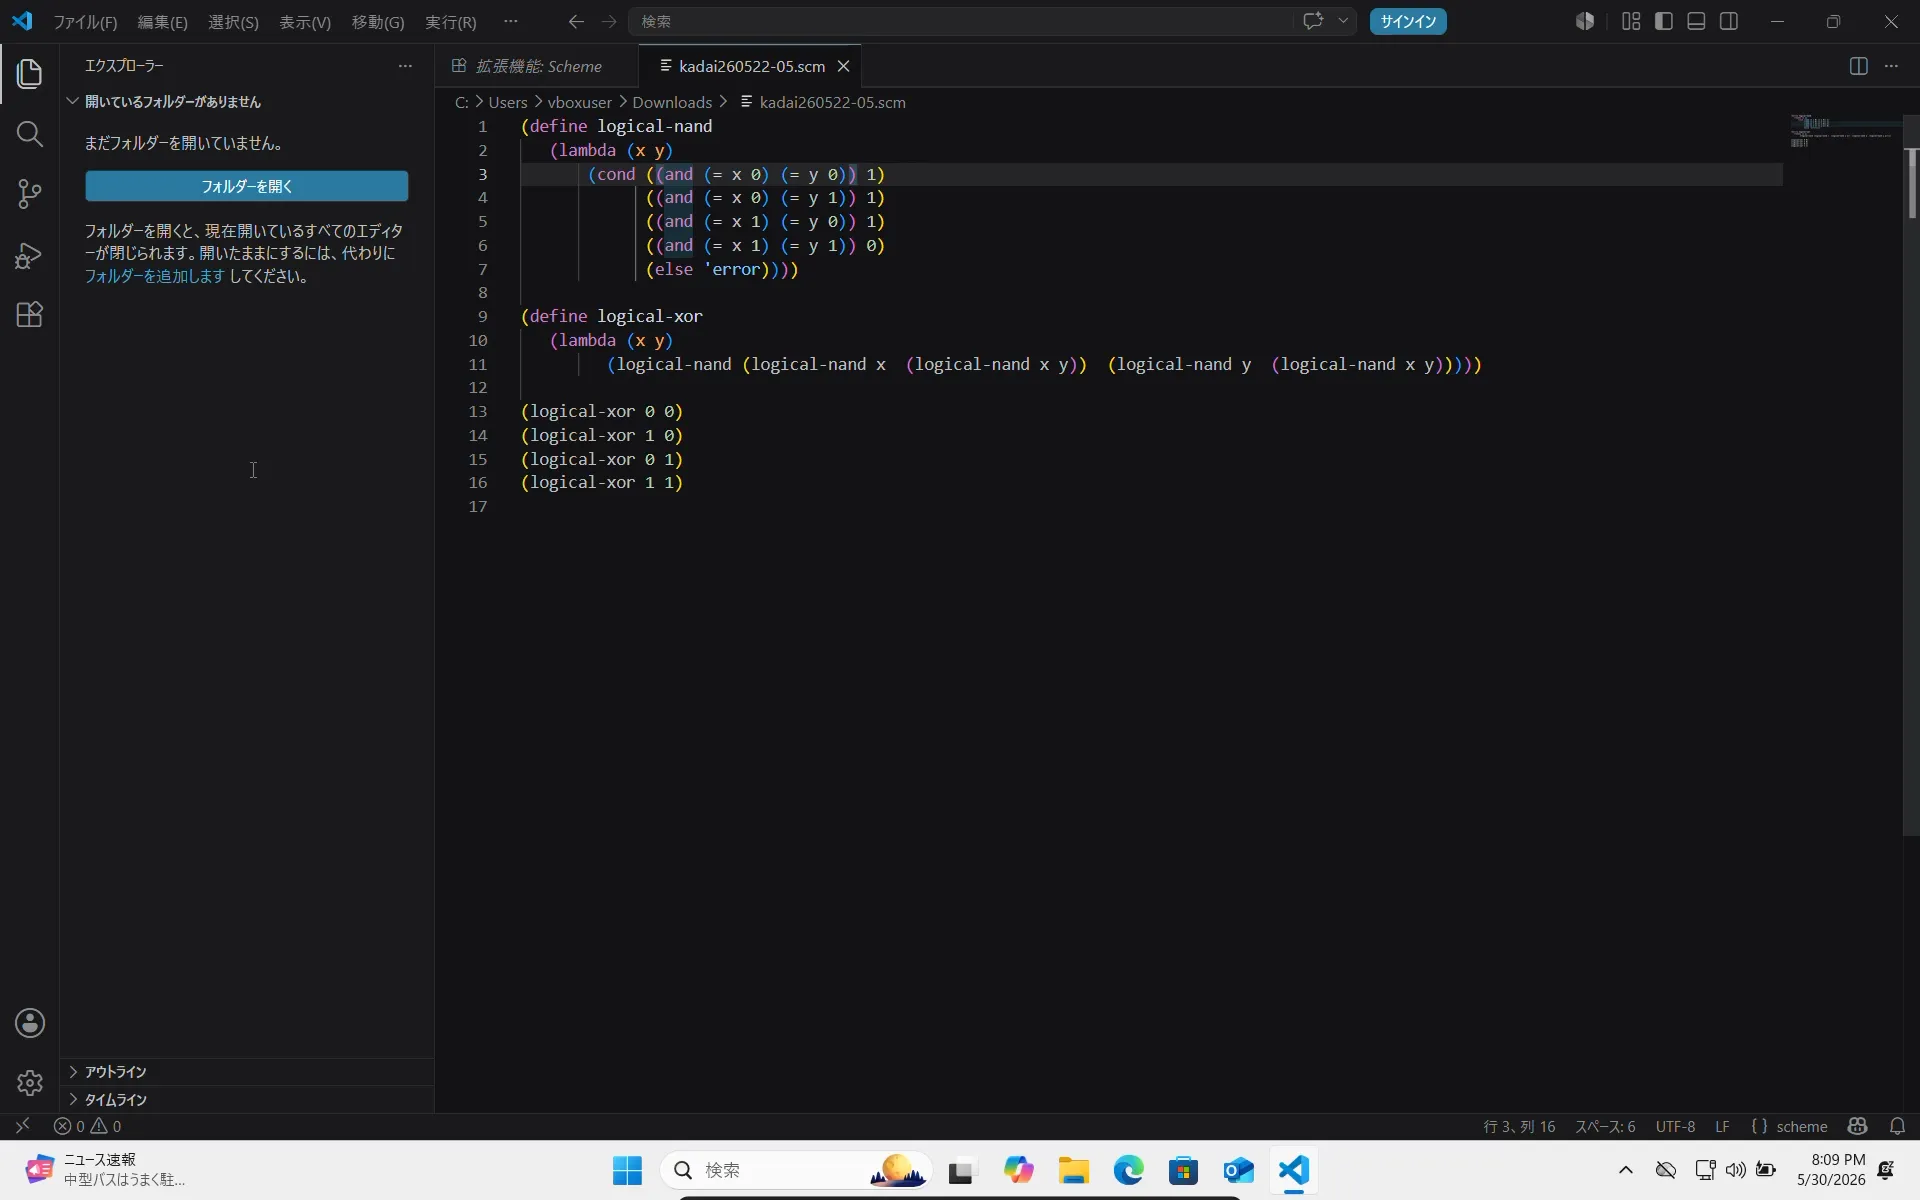Open Microsoft Store from taskbar
Viewport: 1920px width, 1200px height.
tap(1184, 1170)
